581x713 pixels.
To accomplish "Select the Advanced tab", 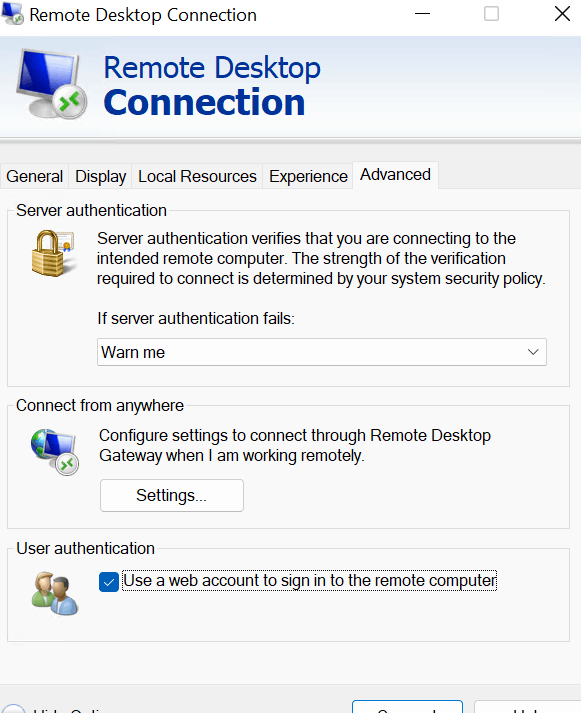I will point(396,175).
